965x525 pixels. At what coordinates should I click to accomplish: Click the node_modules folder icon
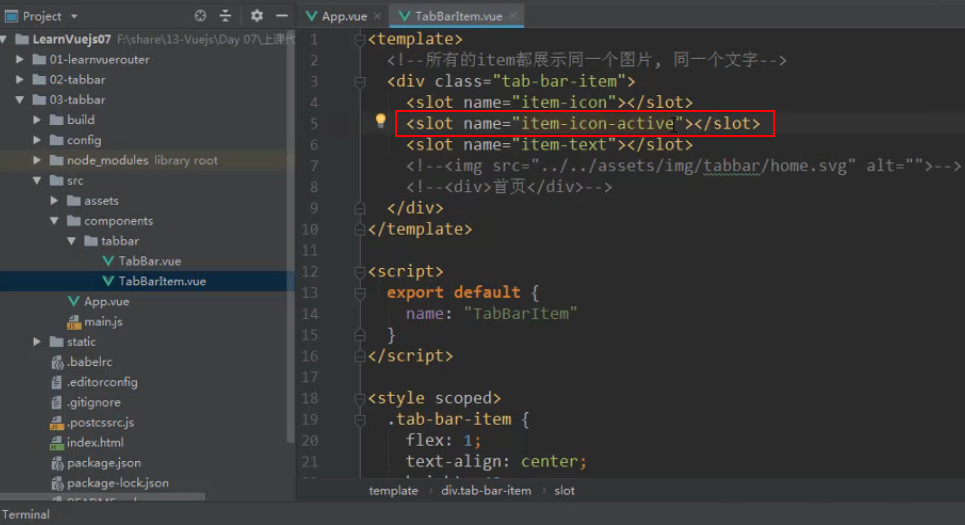tap(57, 160)
